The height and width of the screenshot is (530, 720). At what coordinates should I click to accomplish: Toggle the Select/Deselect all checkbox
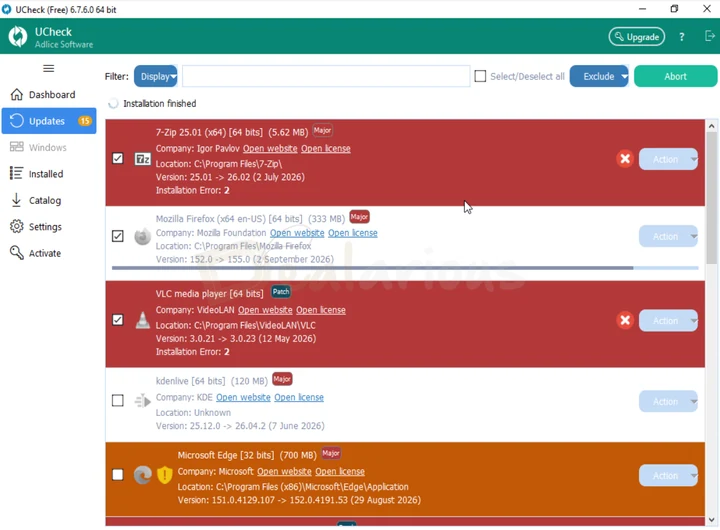click(x=480, y=76)
